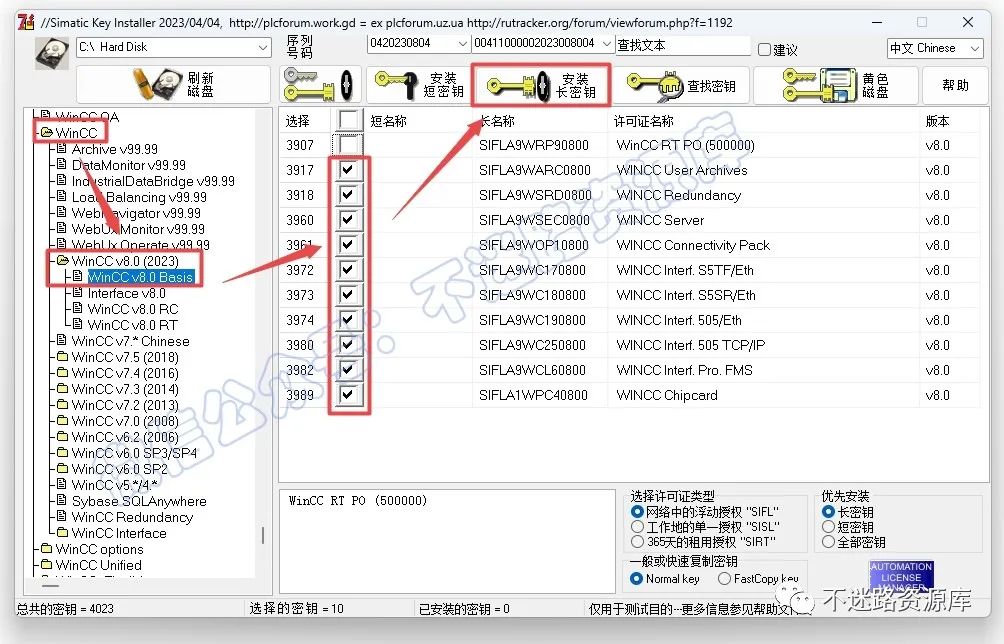Click the find key button
Screen dimensions: 1004x644
click(x=680, y=85)
